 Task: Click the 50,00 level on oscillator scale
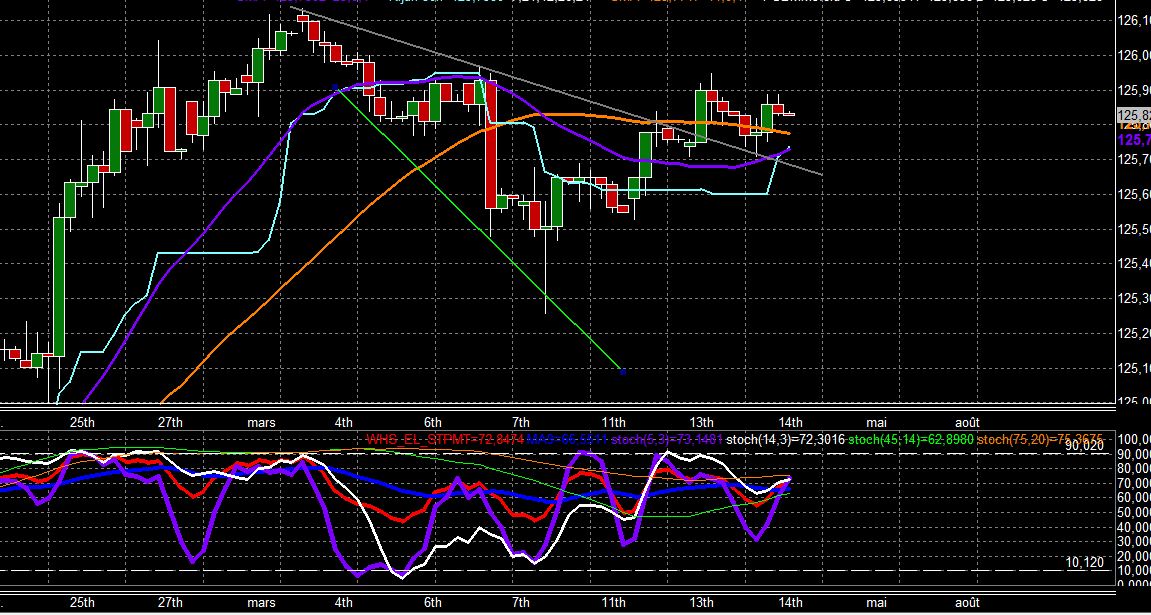(x=1134, y=512)
